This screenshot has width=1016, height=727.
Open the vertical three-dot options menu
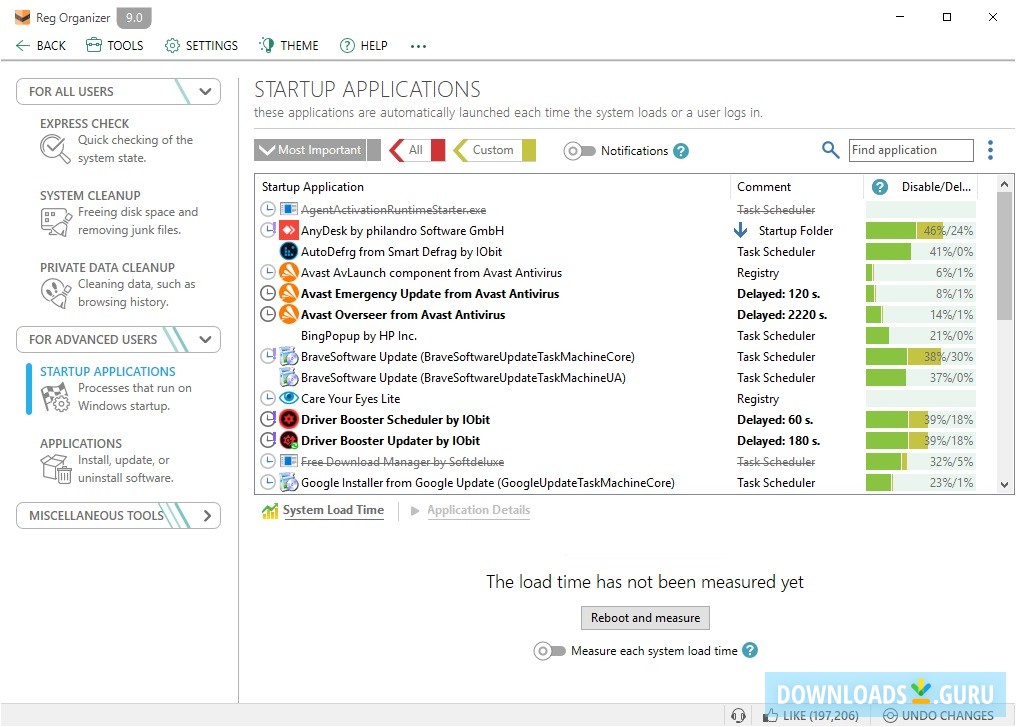coord(990,150)
